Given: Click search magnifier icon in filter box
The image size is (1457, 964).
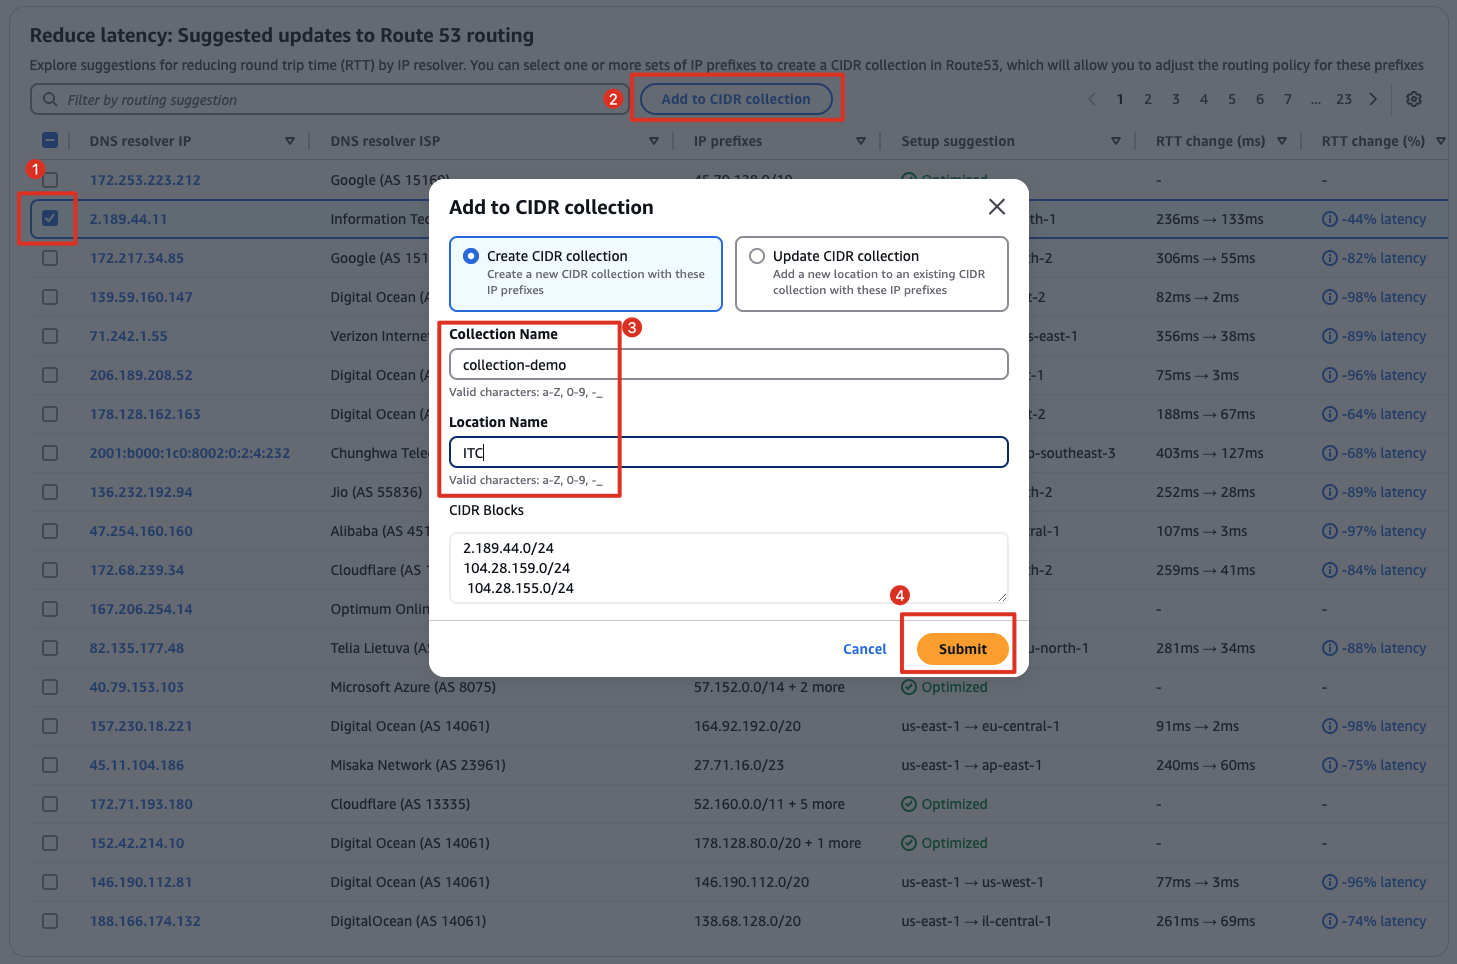Looking at the screenshot, I should coord(50,99).
